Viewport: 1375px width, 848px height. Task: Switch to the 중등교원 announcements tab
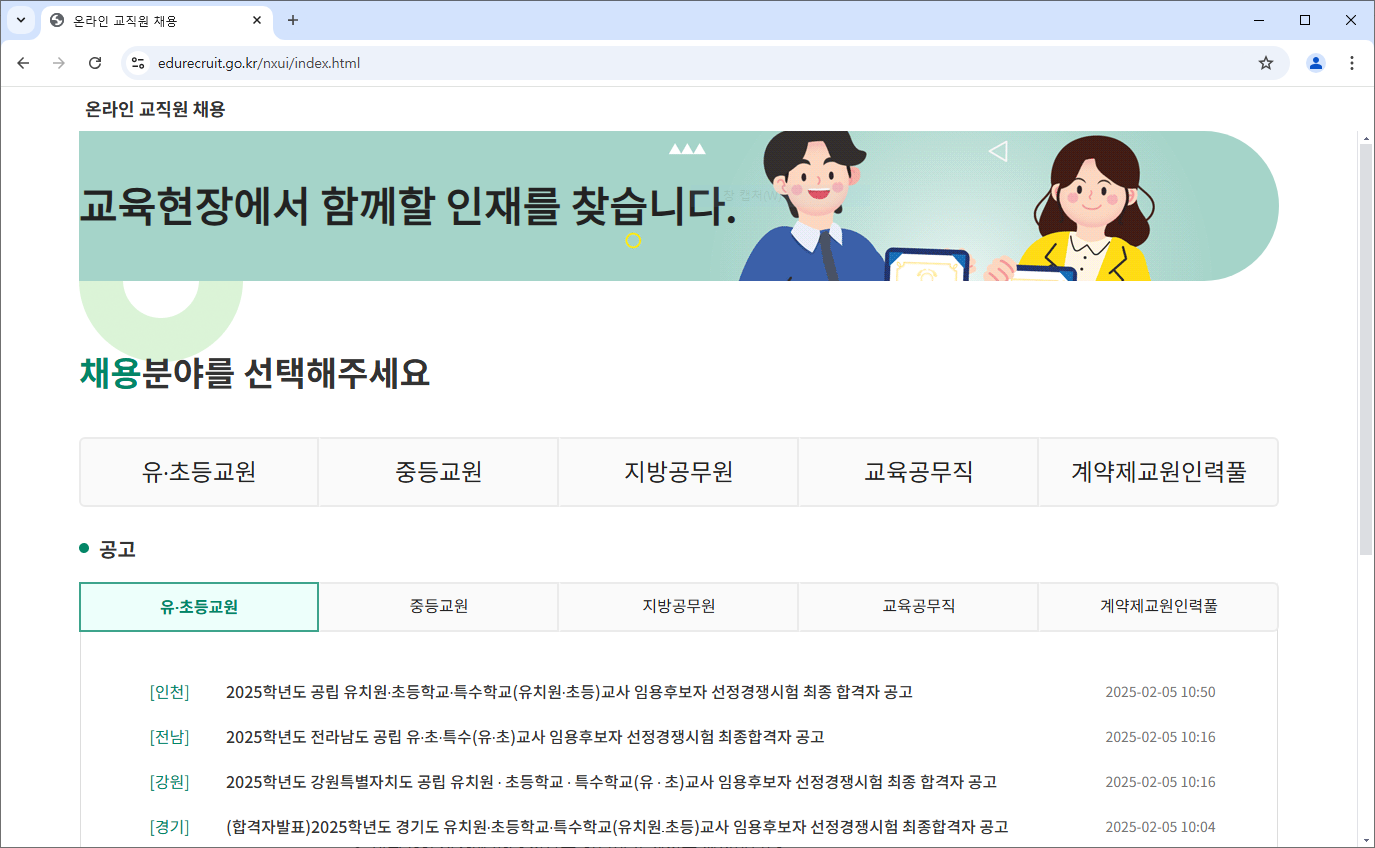point(438,607)
